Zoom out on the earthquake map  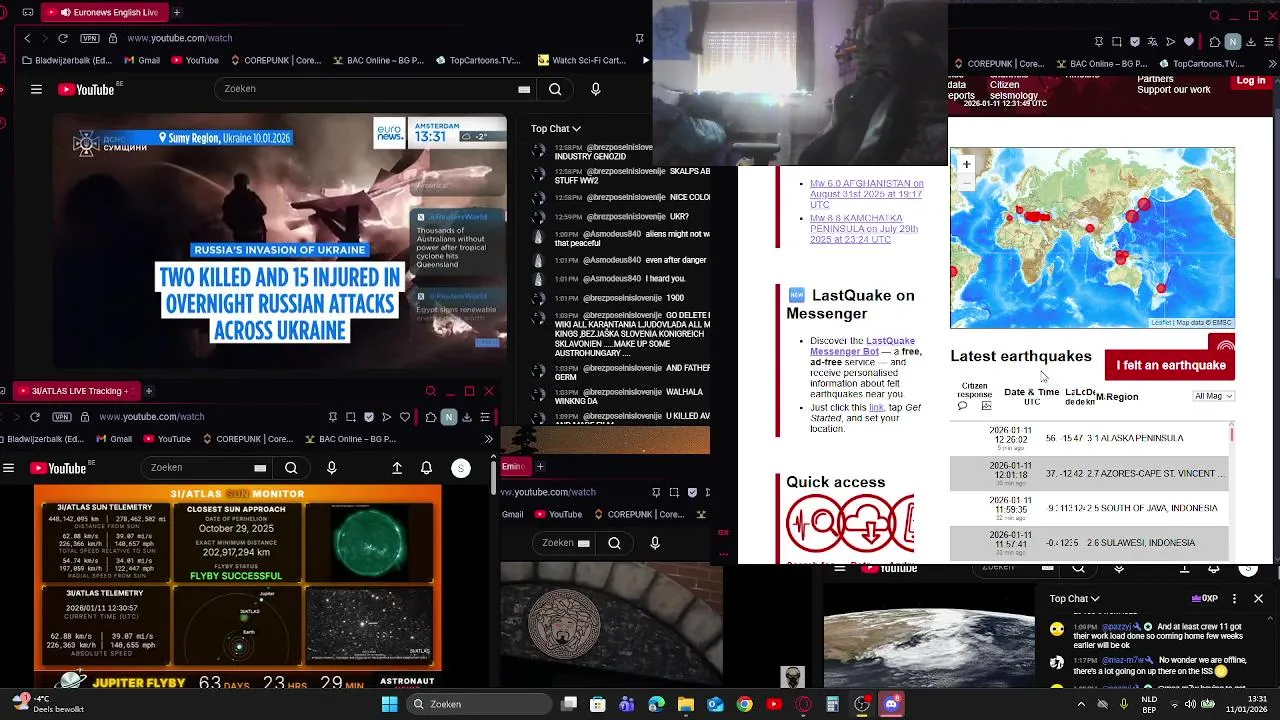(966, 181)
